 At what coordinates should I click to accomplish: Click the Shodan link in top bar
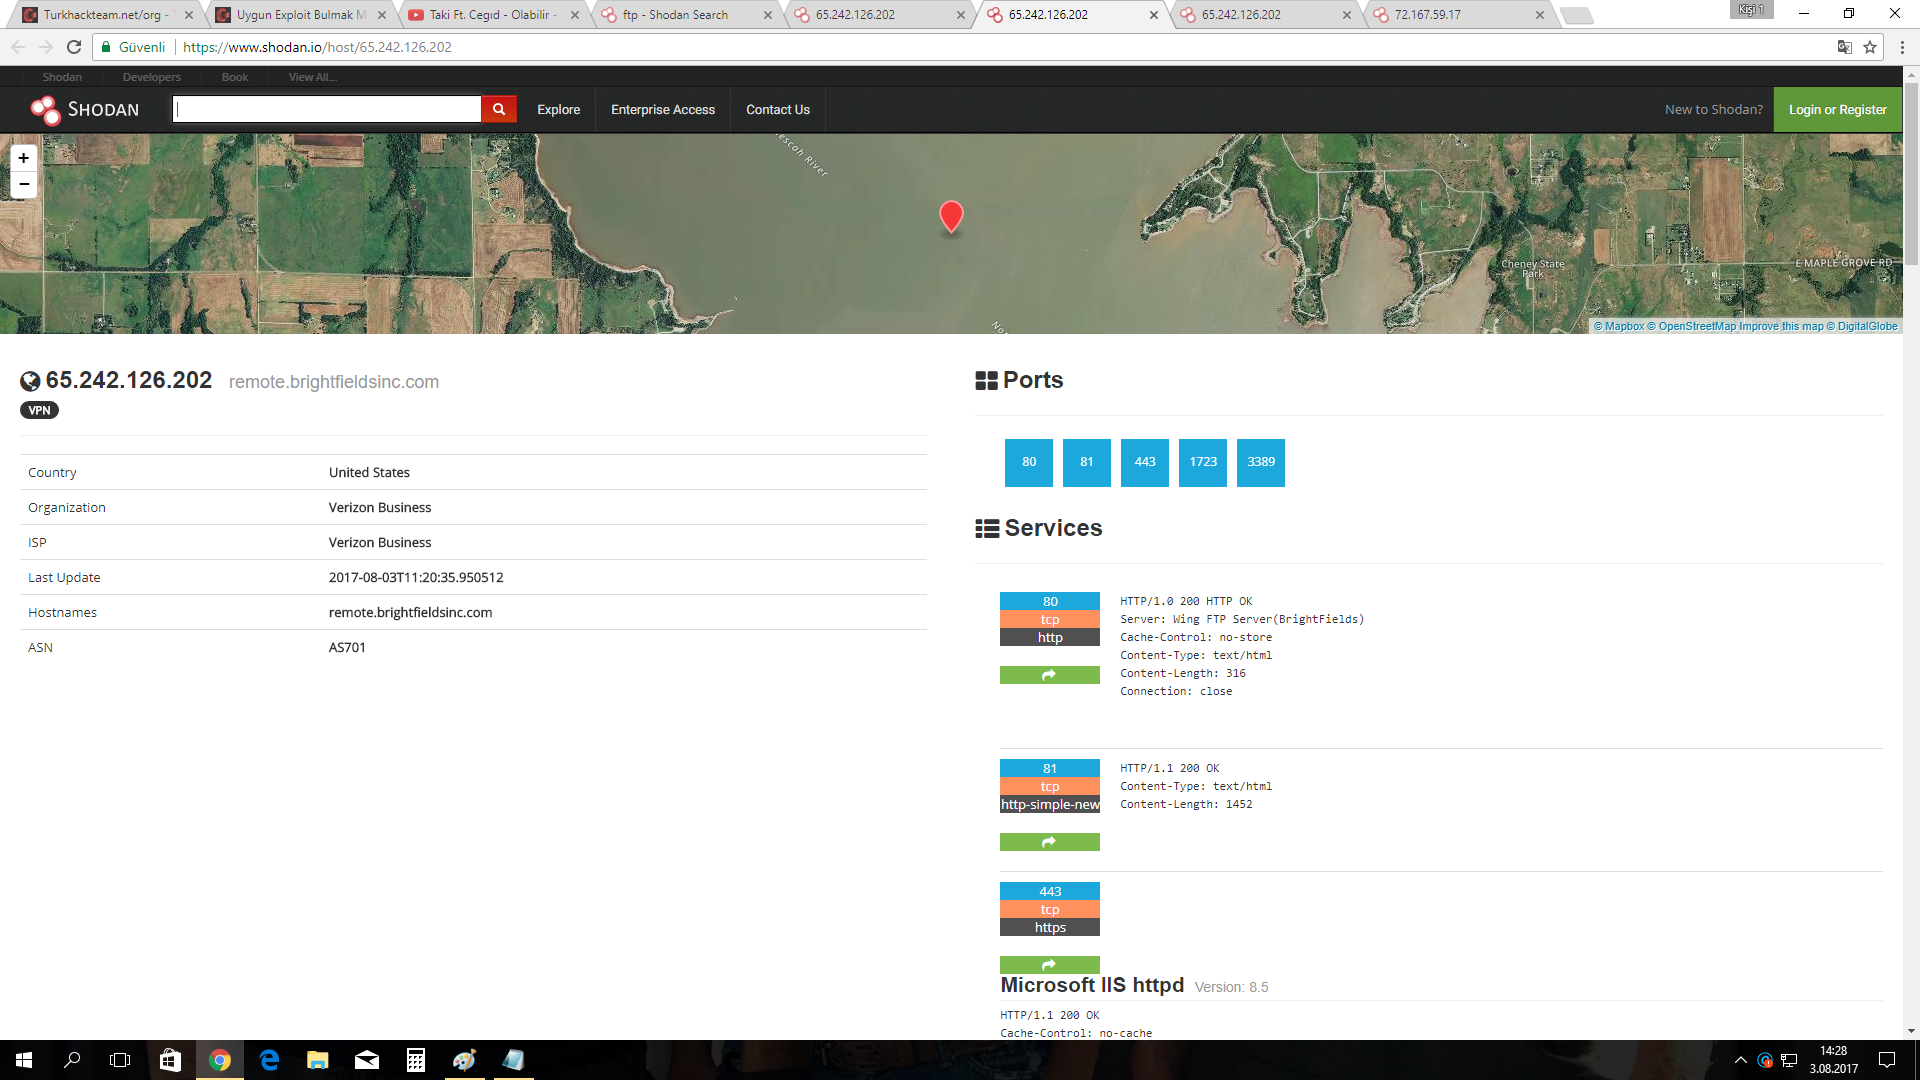coord(62,77)
